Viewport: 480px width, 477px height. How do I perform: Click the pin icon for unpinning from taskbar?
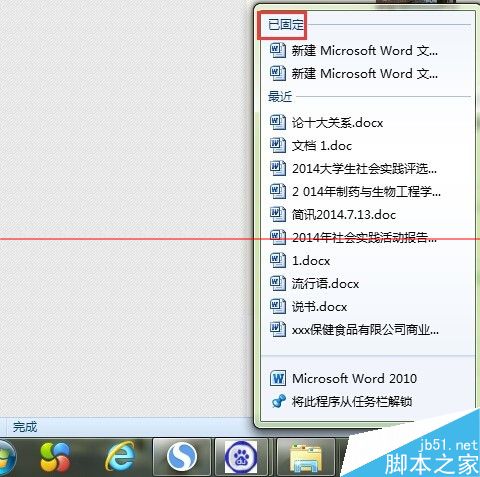pyautogui.click(x=279, y=401)
